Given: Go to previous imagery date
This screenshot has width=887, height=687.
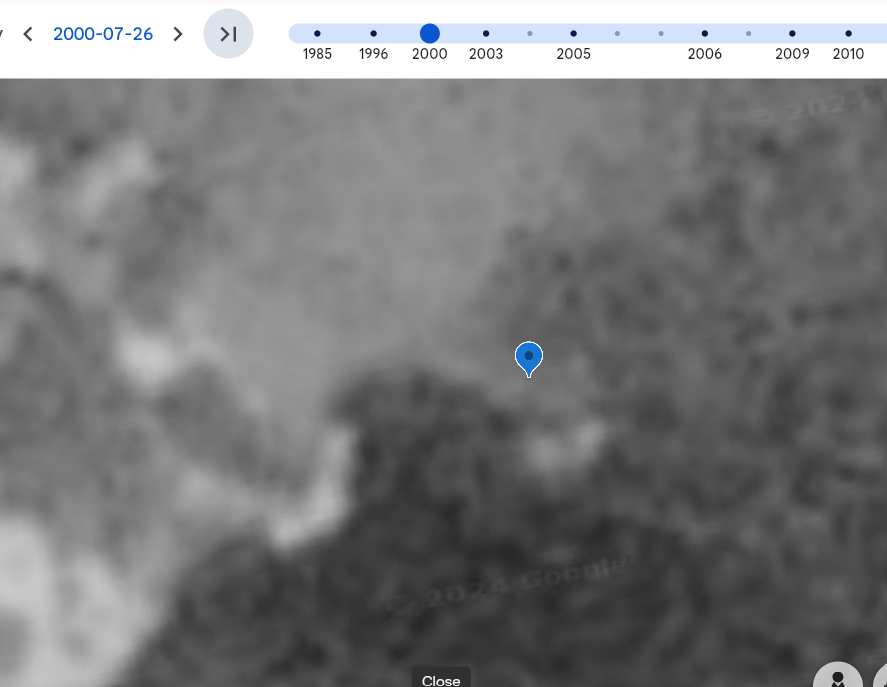Looking at the screenshot, I should (x=28, y=34).
